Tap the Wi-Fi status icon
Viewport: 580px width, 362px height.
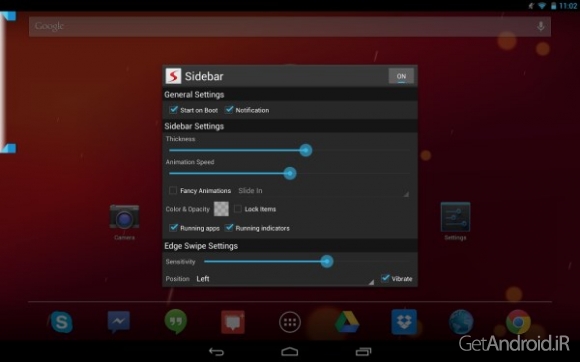point(542,6)
